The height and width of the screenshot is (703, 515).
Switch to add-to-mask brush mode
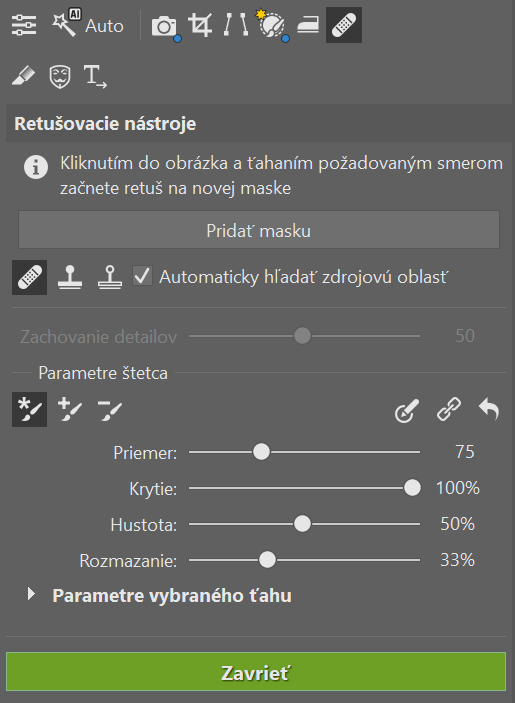(x=69, y=409)
